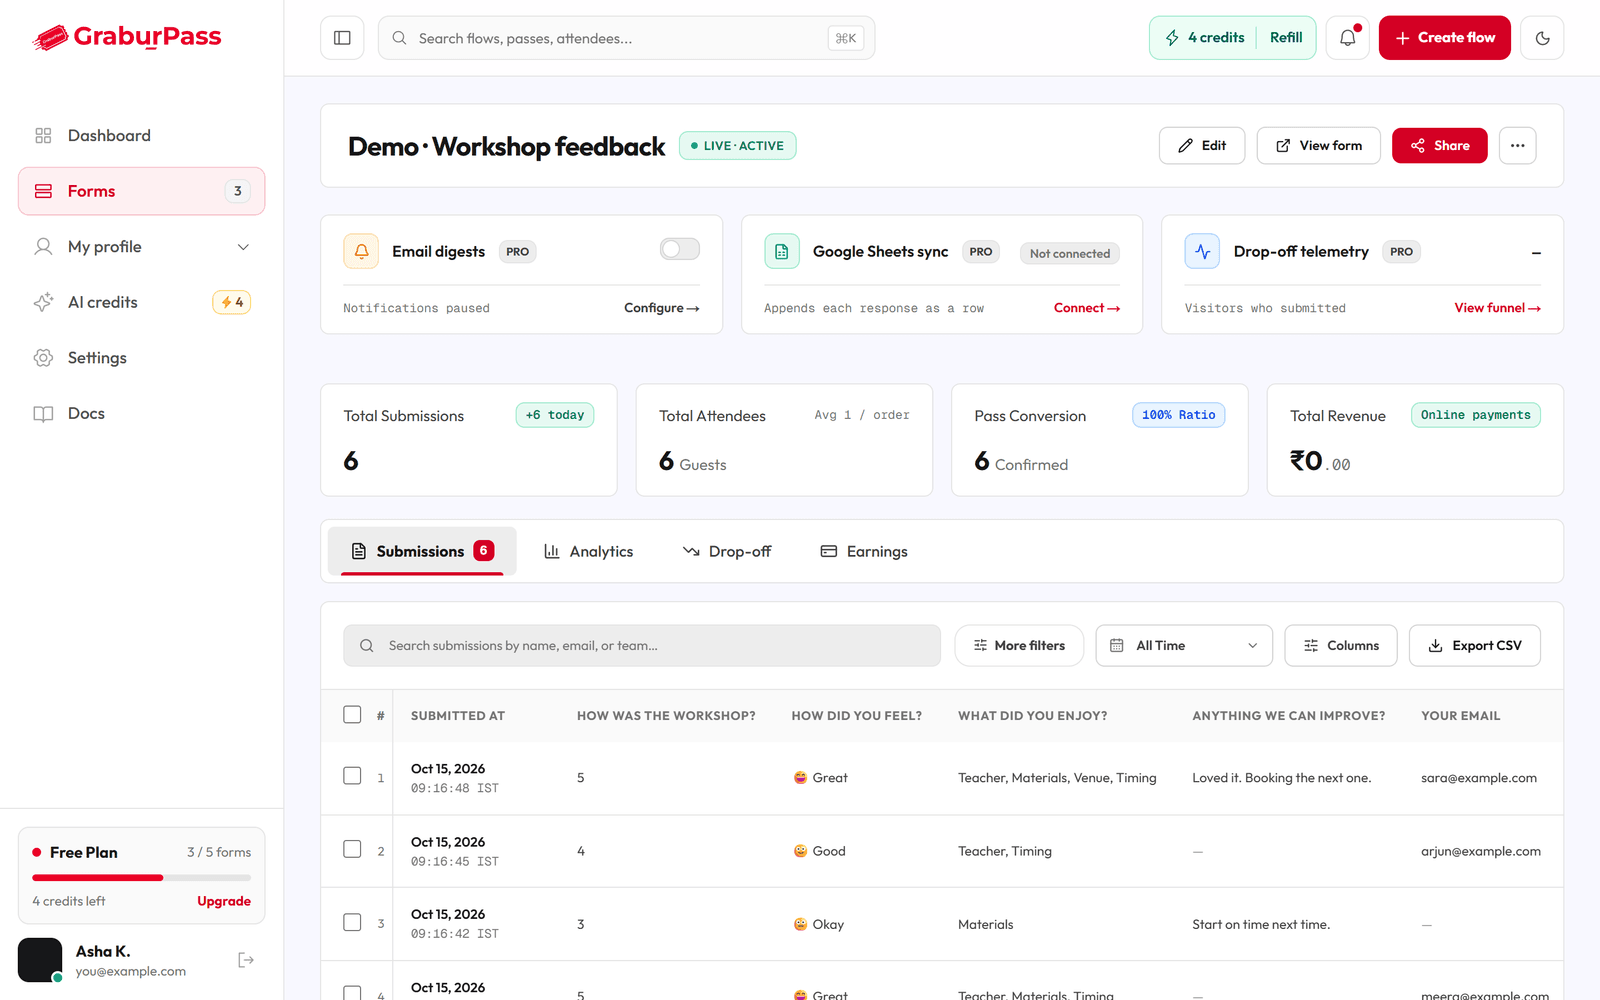The image size is (1600, 1000).
Task: Click the Email digests bell icon
Action: click(361, 251)
